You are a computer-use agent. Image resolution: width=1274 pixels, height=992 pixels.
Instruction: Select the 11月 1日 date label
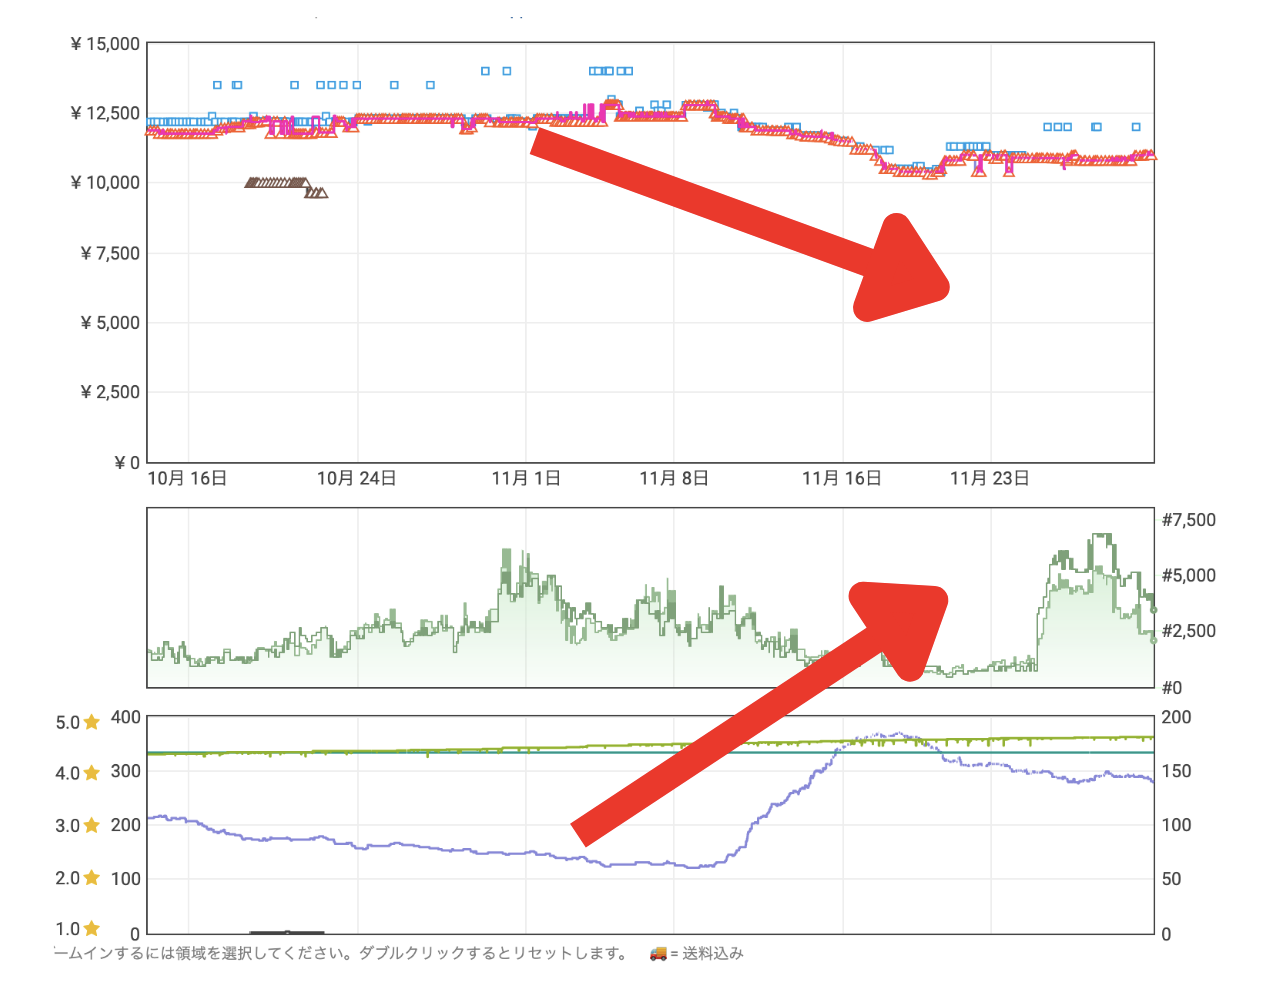pyautogui.click(x=526, y=479)
